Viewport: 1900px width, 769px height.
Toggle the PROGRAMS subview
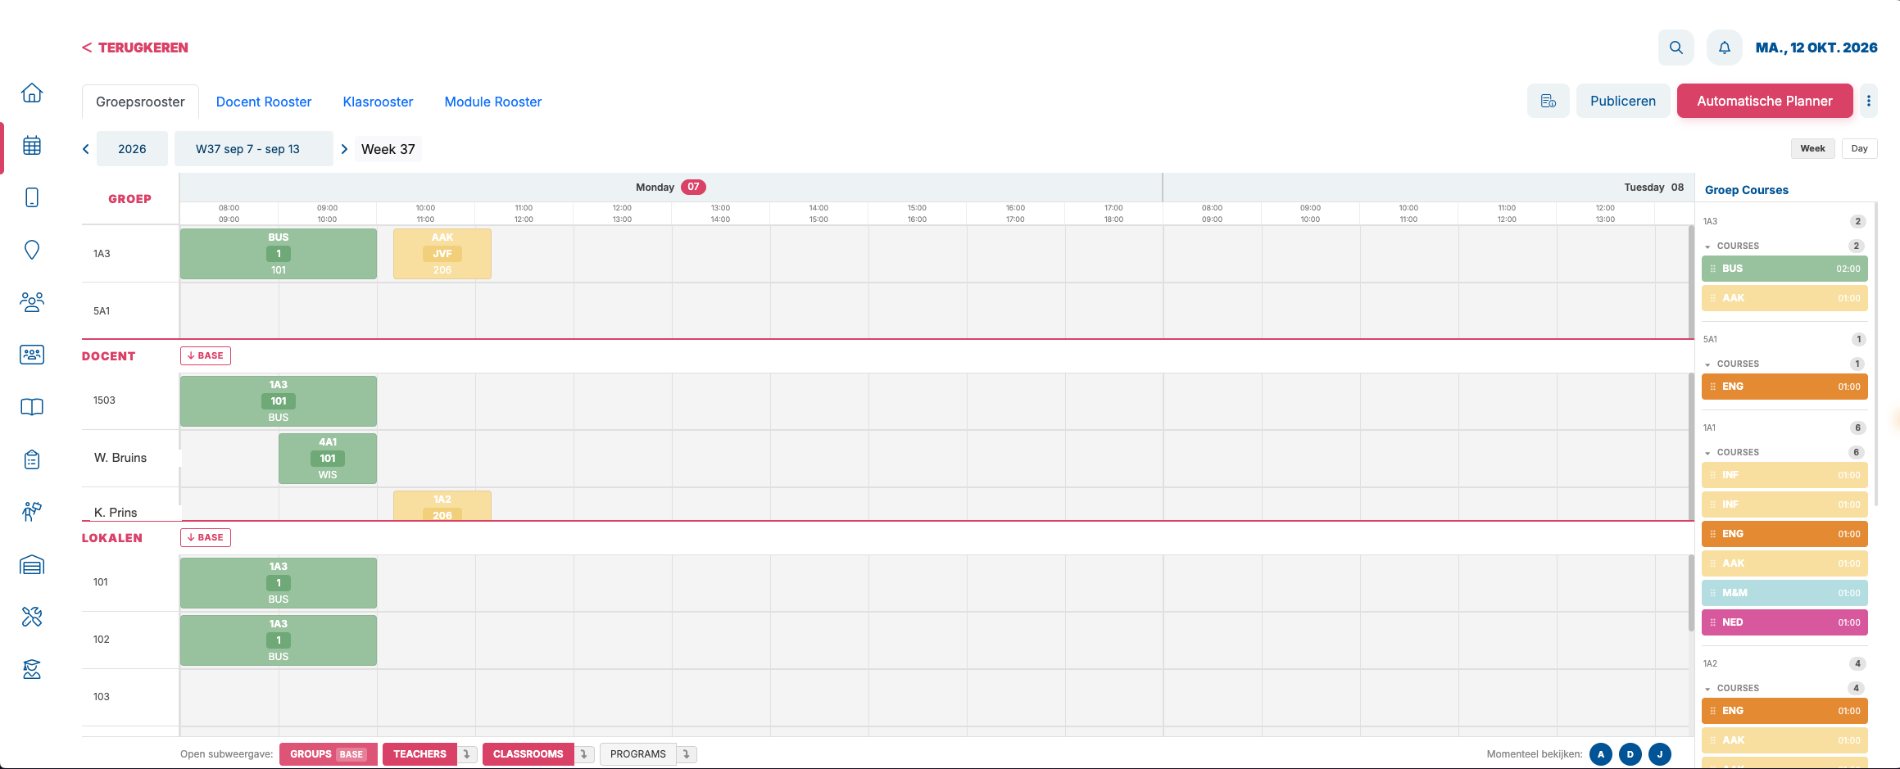click(x=638, y=754)
